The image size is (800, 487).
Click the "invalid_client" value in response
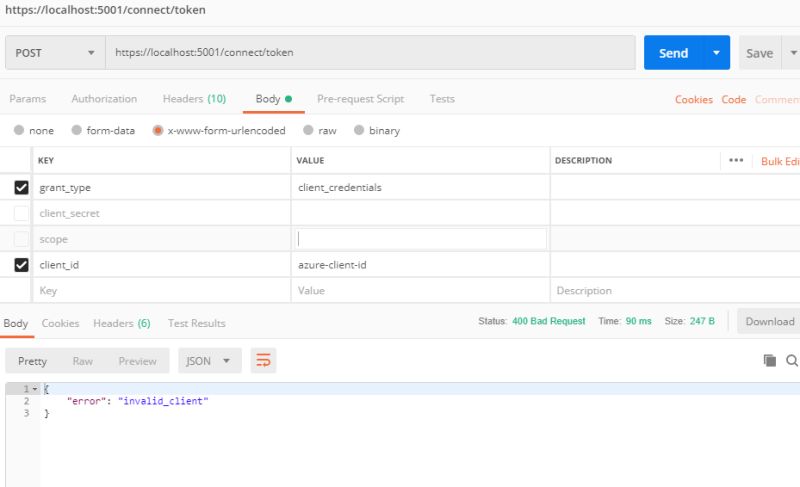click(163, 401)
